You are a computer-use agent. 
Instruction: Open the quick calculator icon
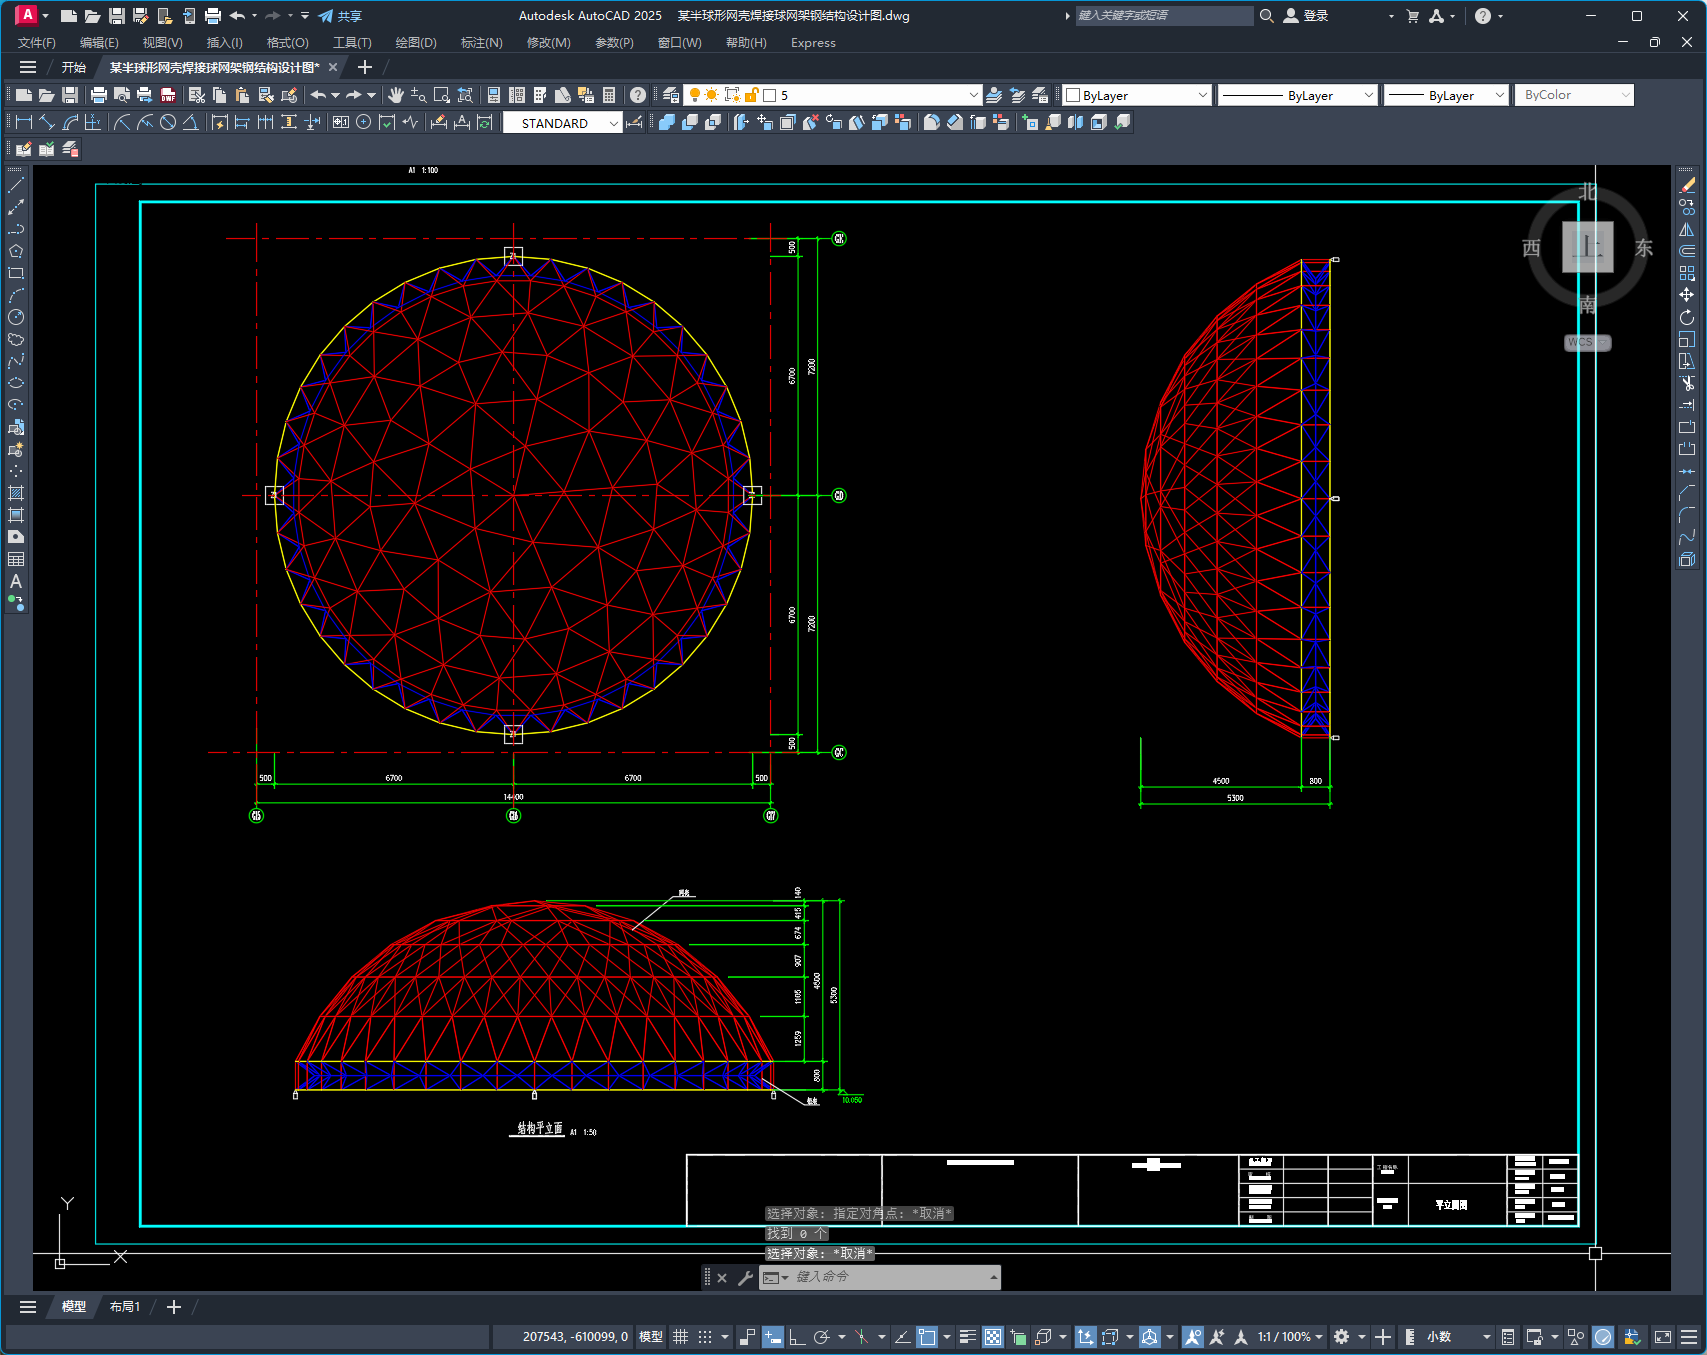609,95
